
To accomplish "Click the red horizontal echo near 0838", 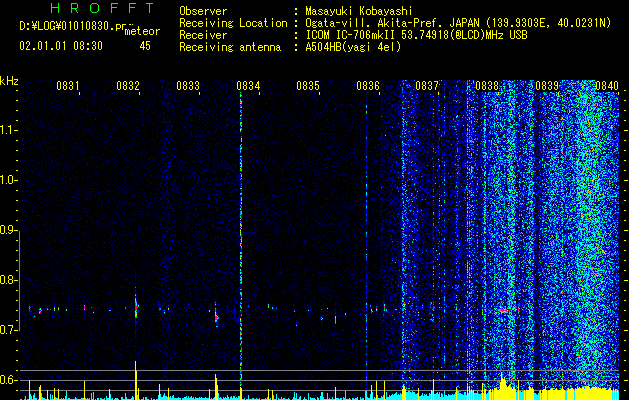I will [504, 310].
